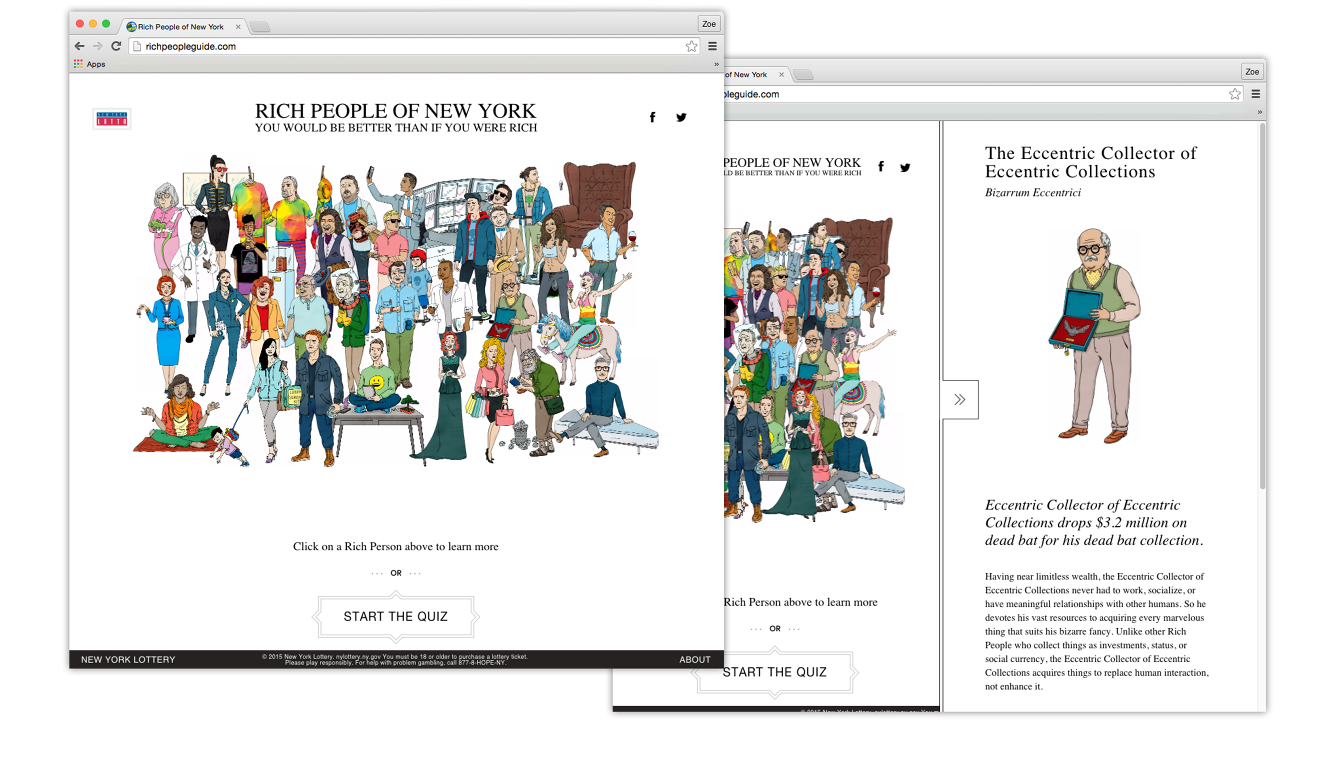Click address bar showing richpeopleguide.com in front window

coord(413,46)
